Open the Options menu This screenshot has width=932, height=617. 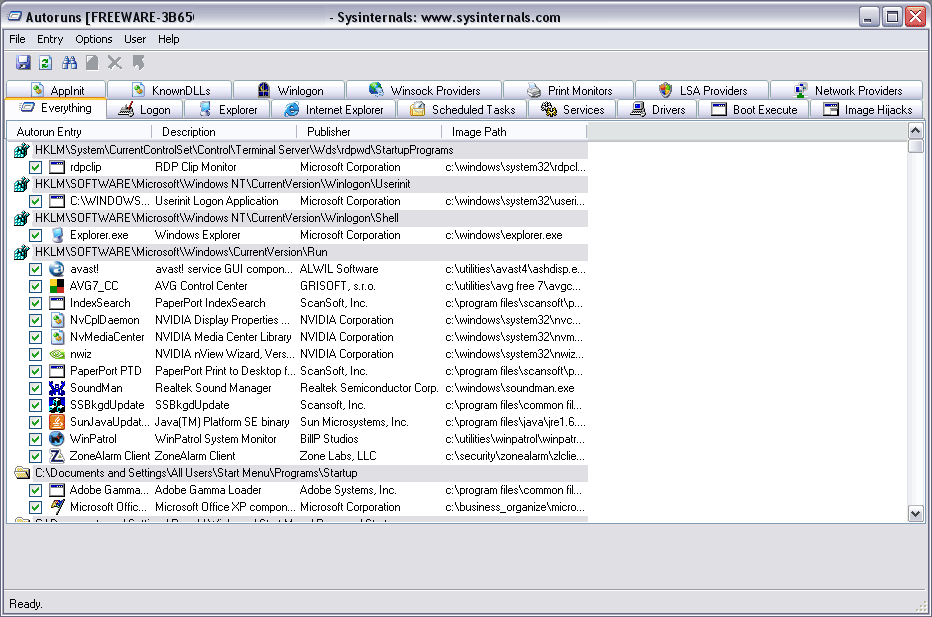click(x=93, y=39)
